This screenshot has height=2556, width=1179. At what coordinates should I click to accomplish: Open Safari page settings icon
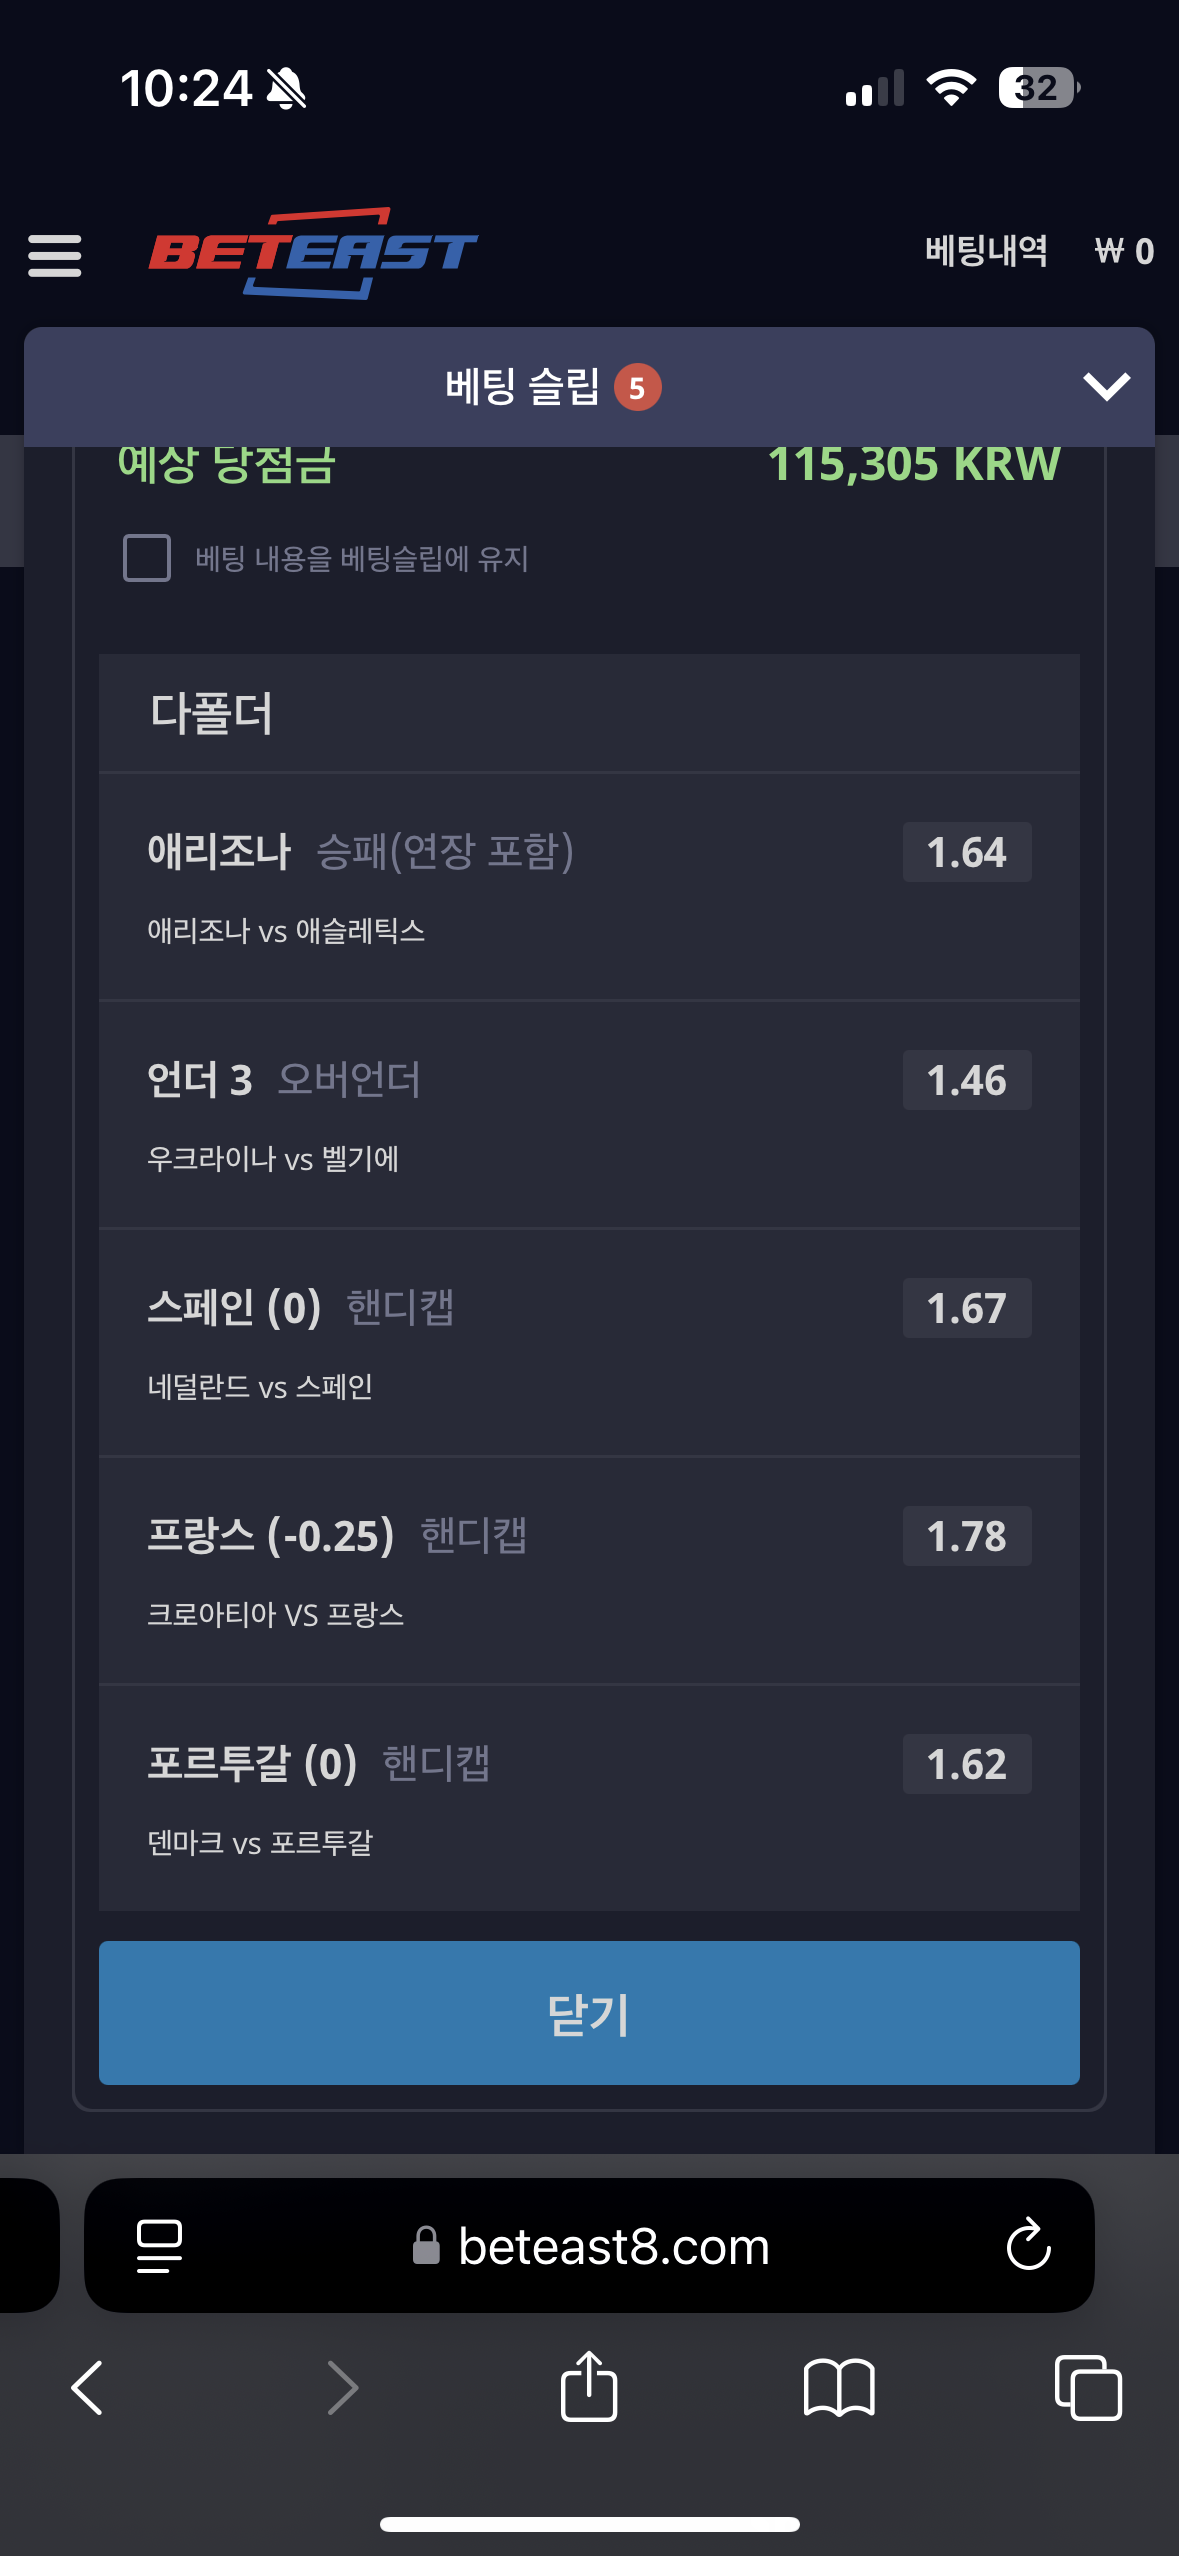coord(159,2246)
